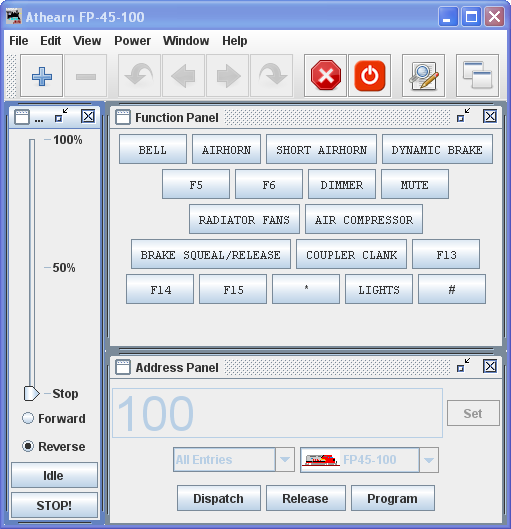Click the # function button
511x529 pixels.
point(452,289)
